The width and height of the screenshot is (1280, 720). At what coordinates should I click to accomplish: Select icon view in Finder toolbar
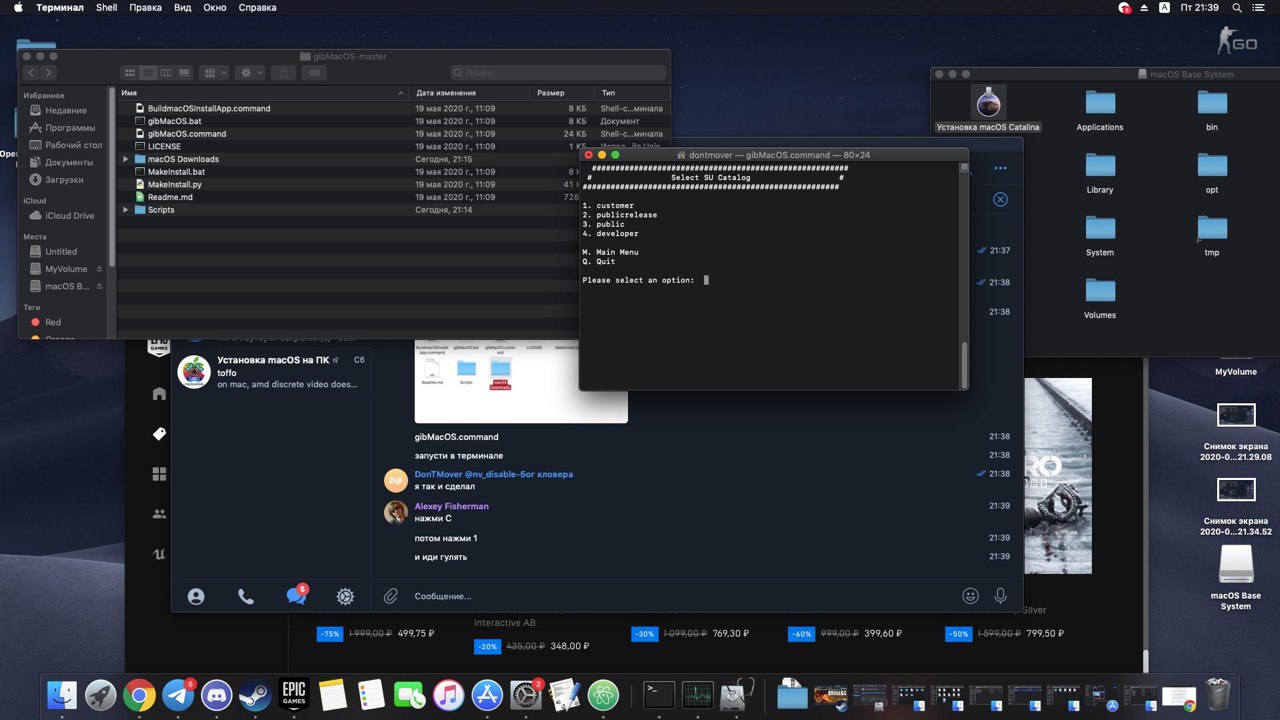pyautogui.click(x=129, y=73)
